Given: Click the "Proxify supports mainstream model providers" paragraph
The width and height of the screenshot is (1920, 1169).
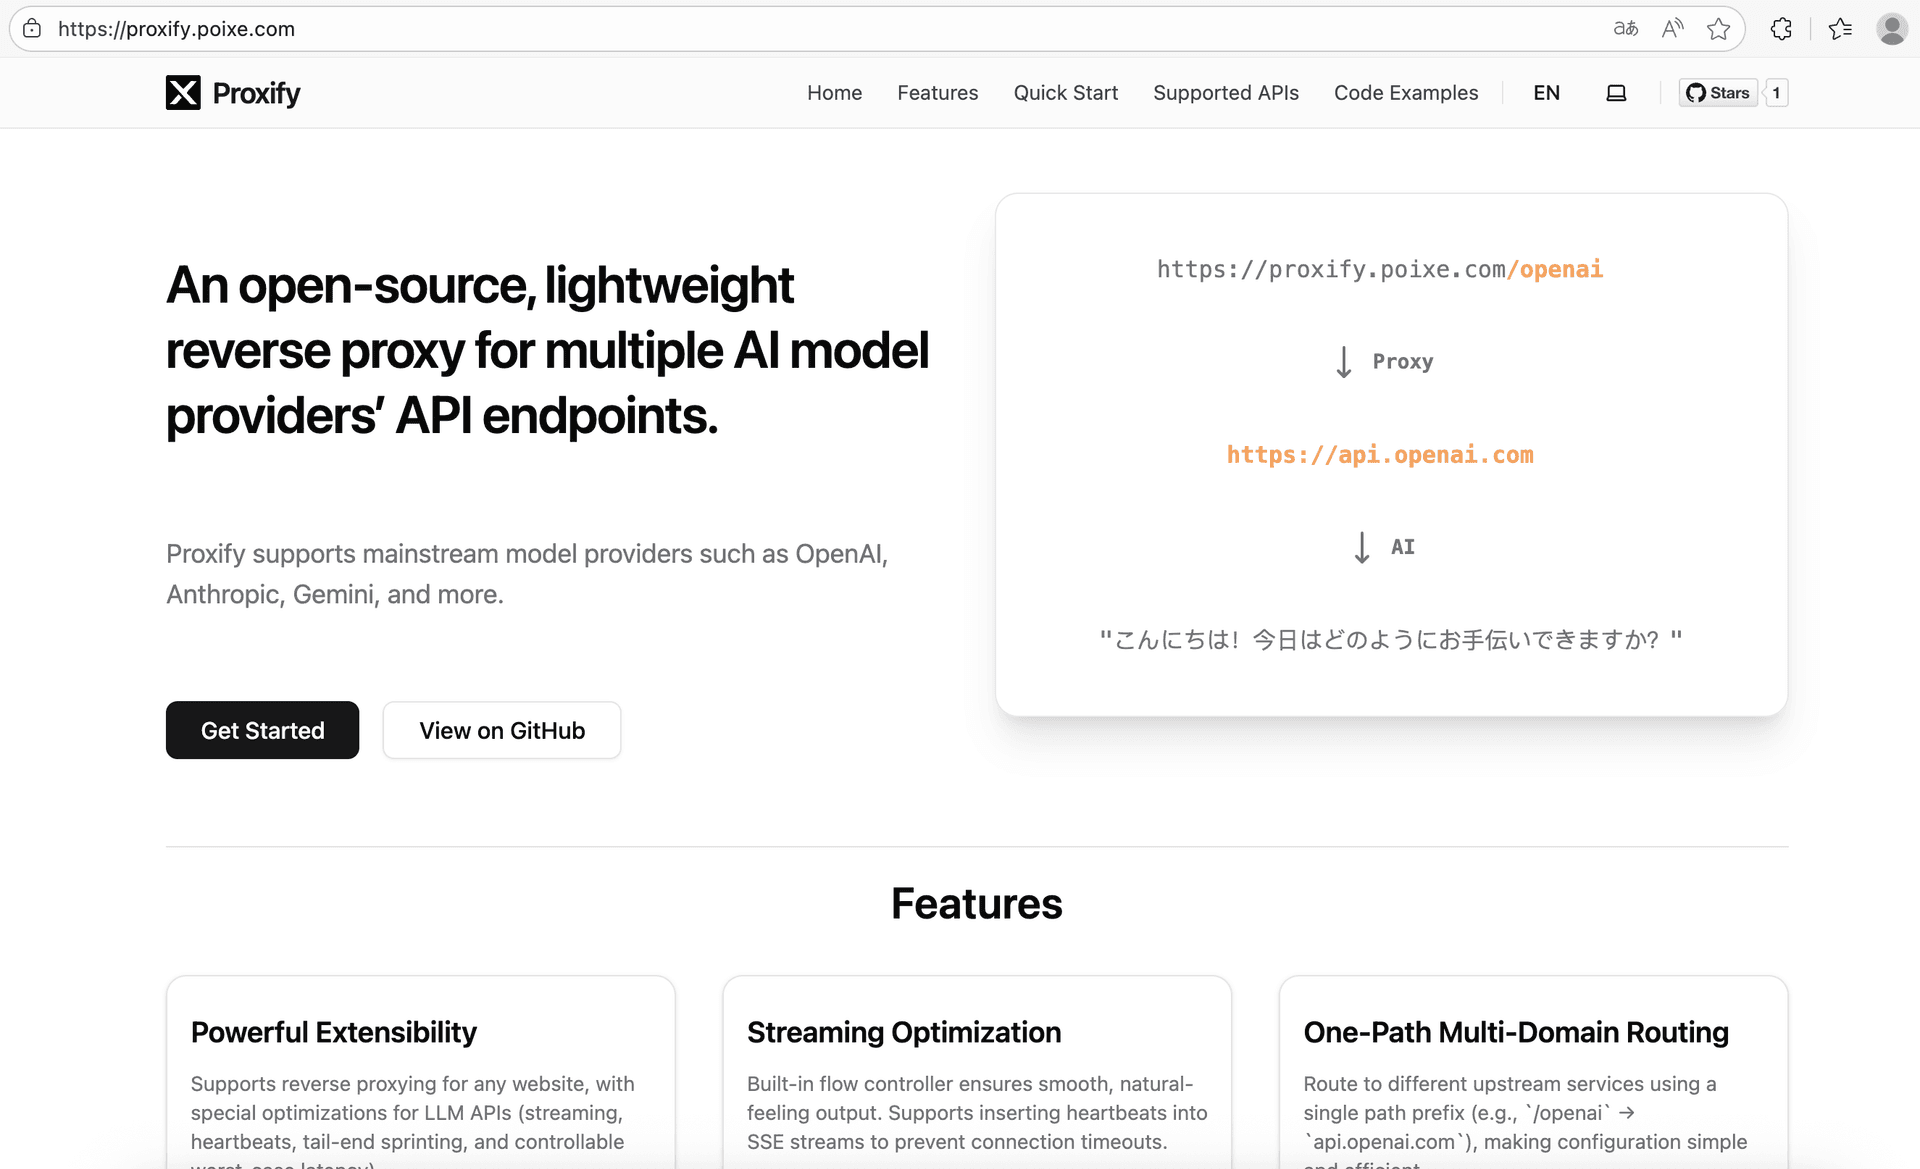Looking at the screenshot, I should coord(527,574).
